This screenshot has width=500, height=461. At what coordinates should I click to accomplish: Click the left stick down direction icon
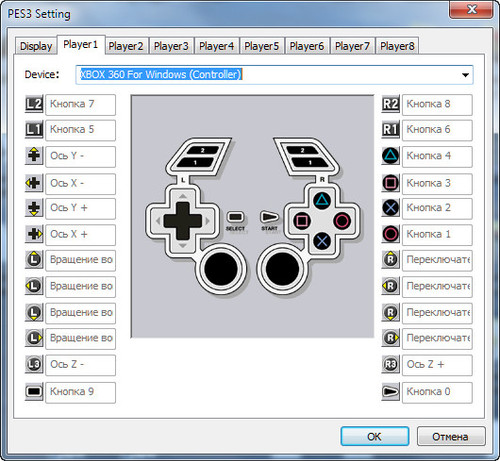pos(34,313)
